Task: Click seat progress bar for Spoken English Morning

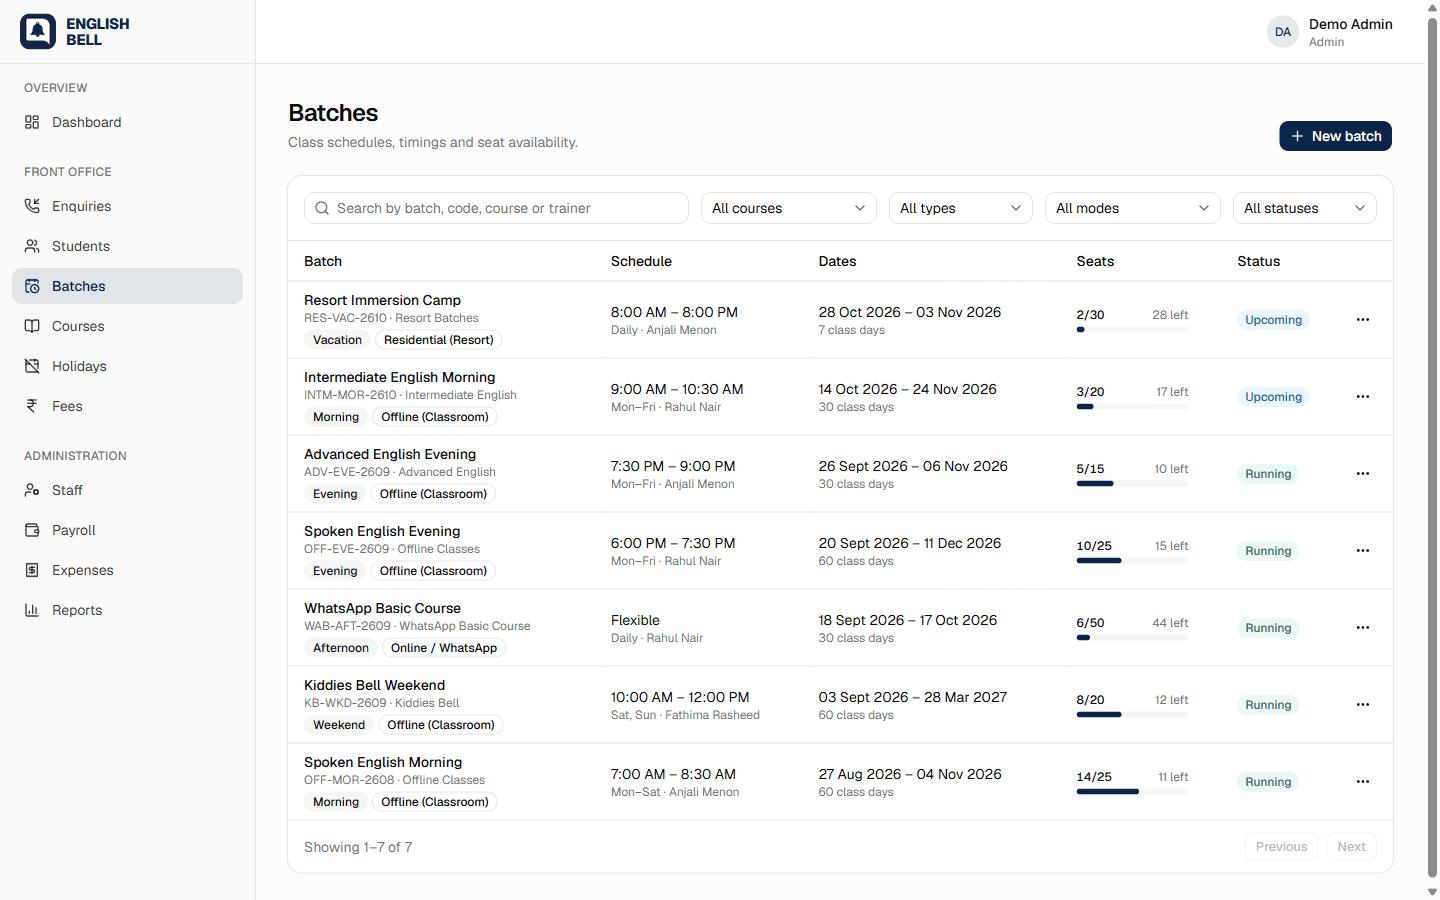Action: [1133, 792]
